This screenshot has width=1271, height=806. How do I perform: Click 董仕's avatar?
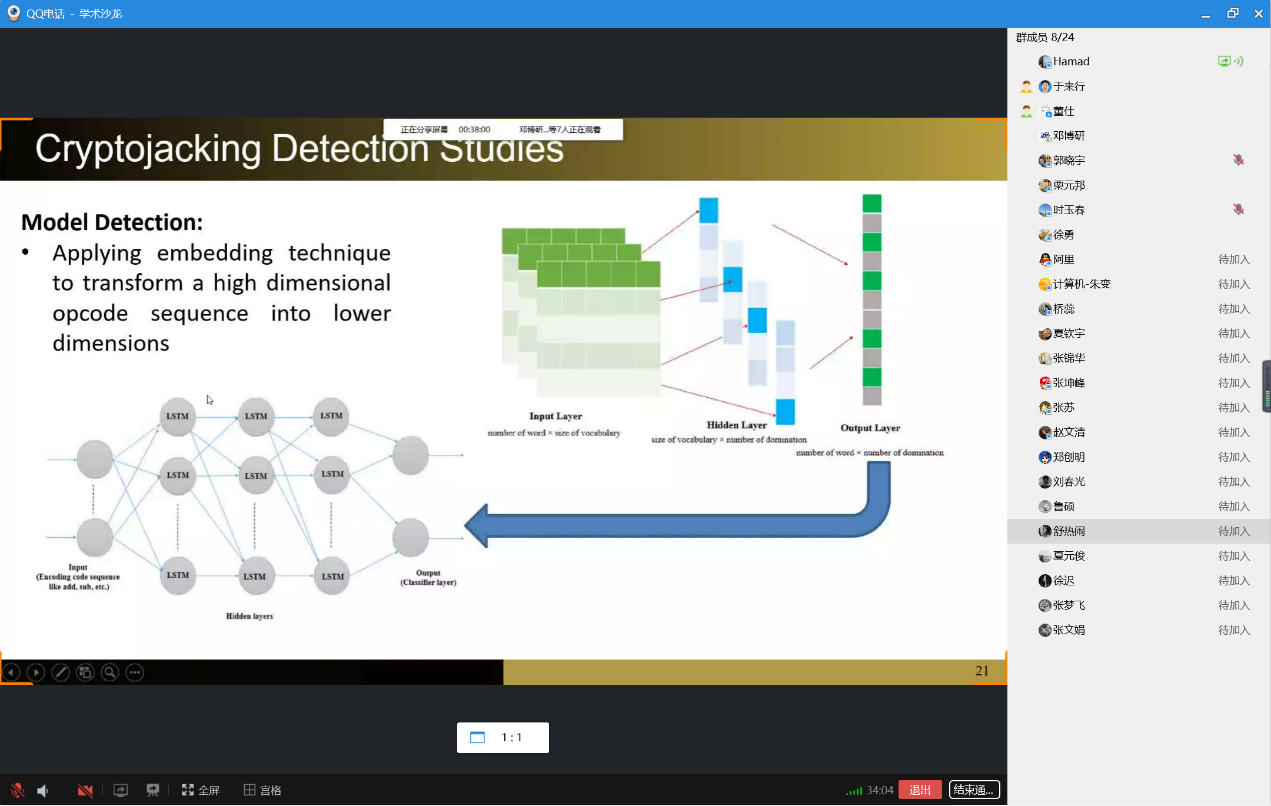click(1045, 111)
